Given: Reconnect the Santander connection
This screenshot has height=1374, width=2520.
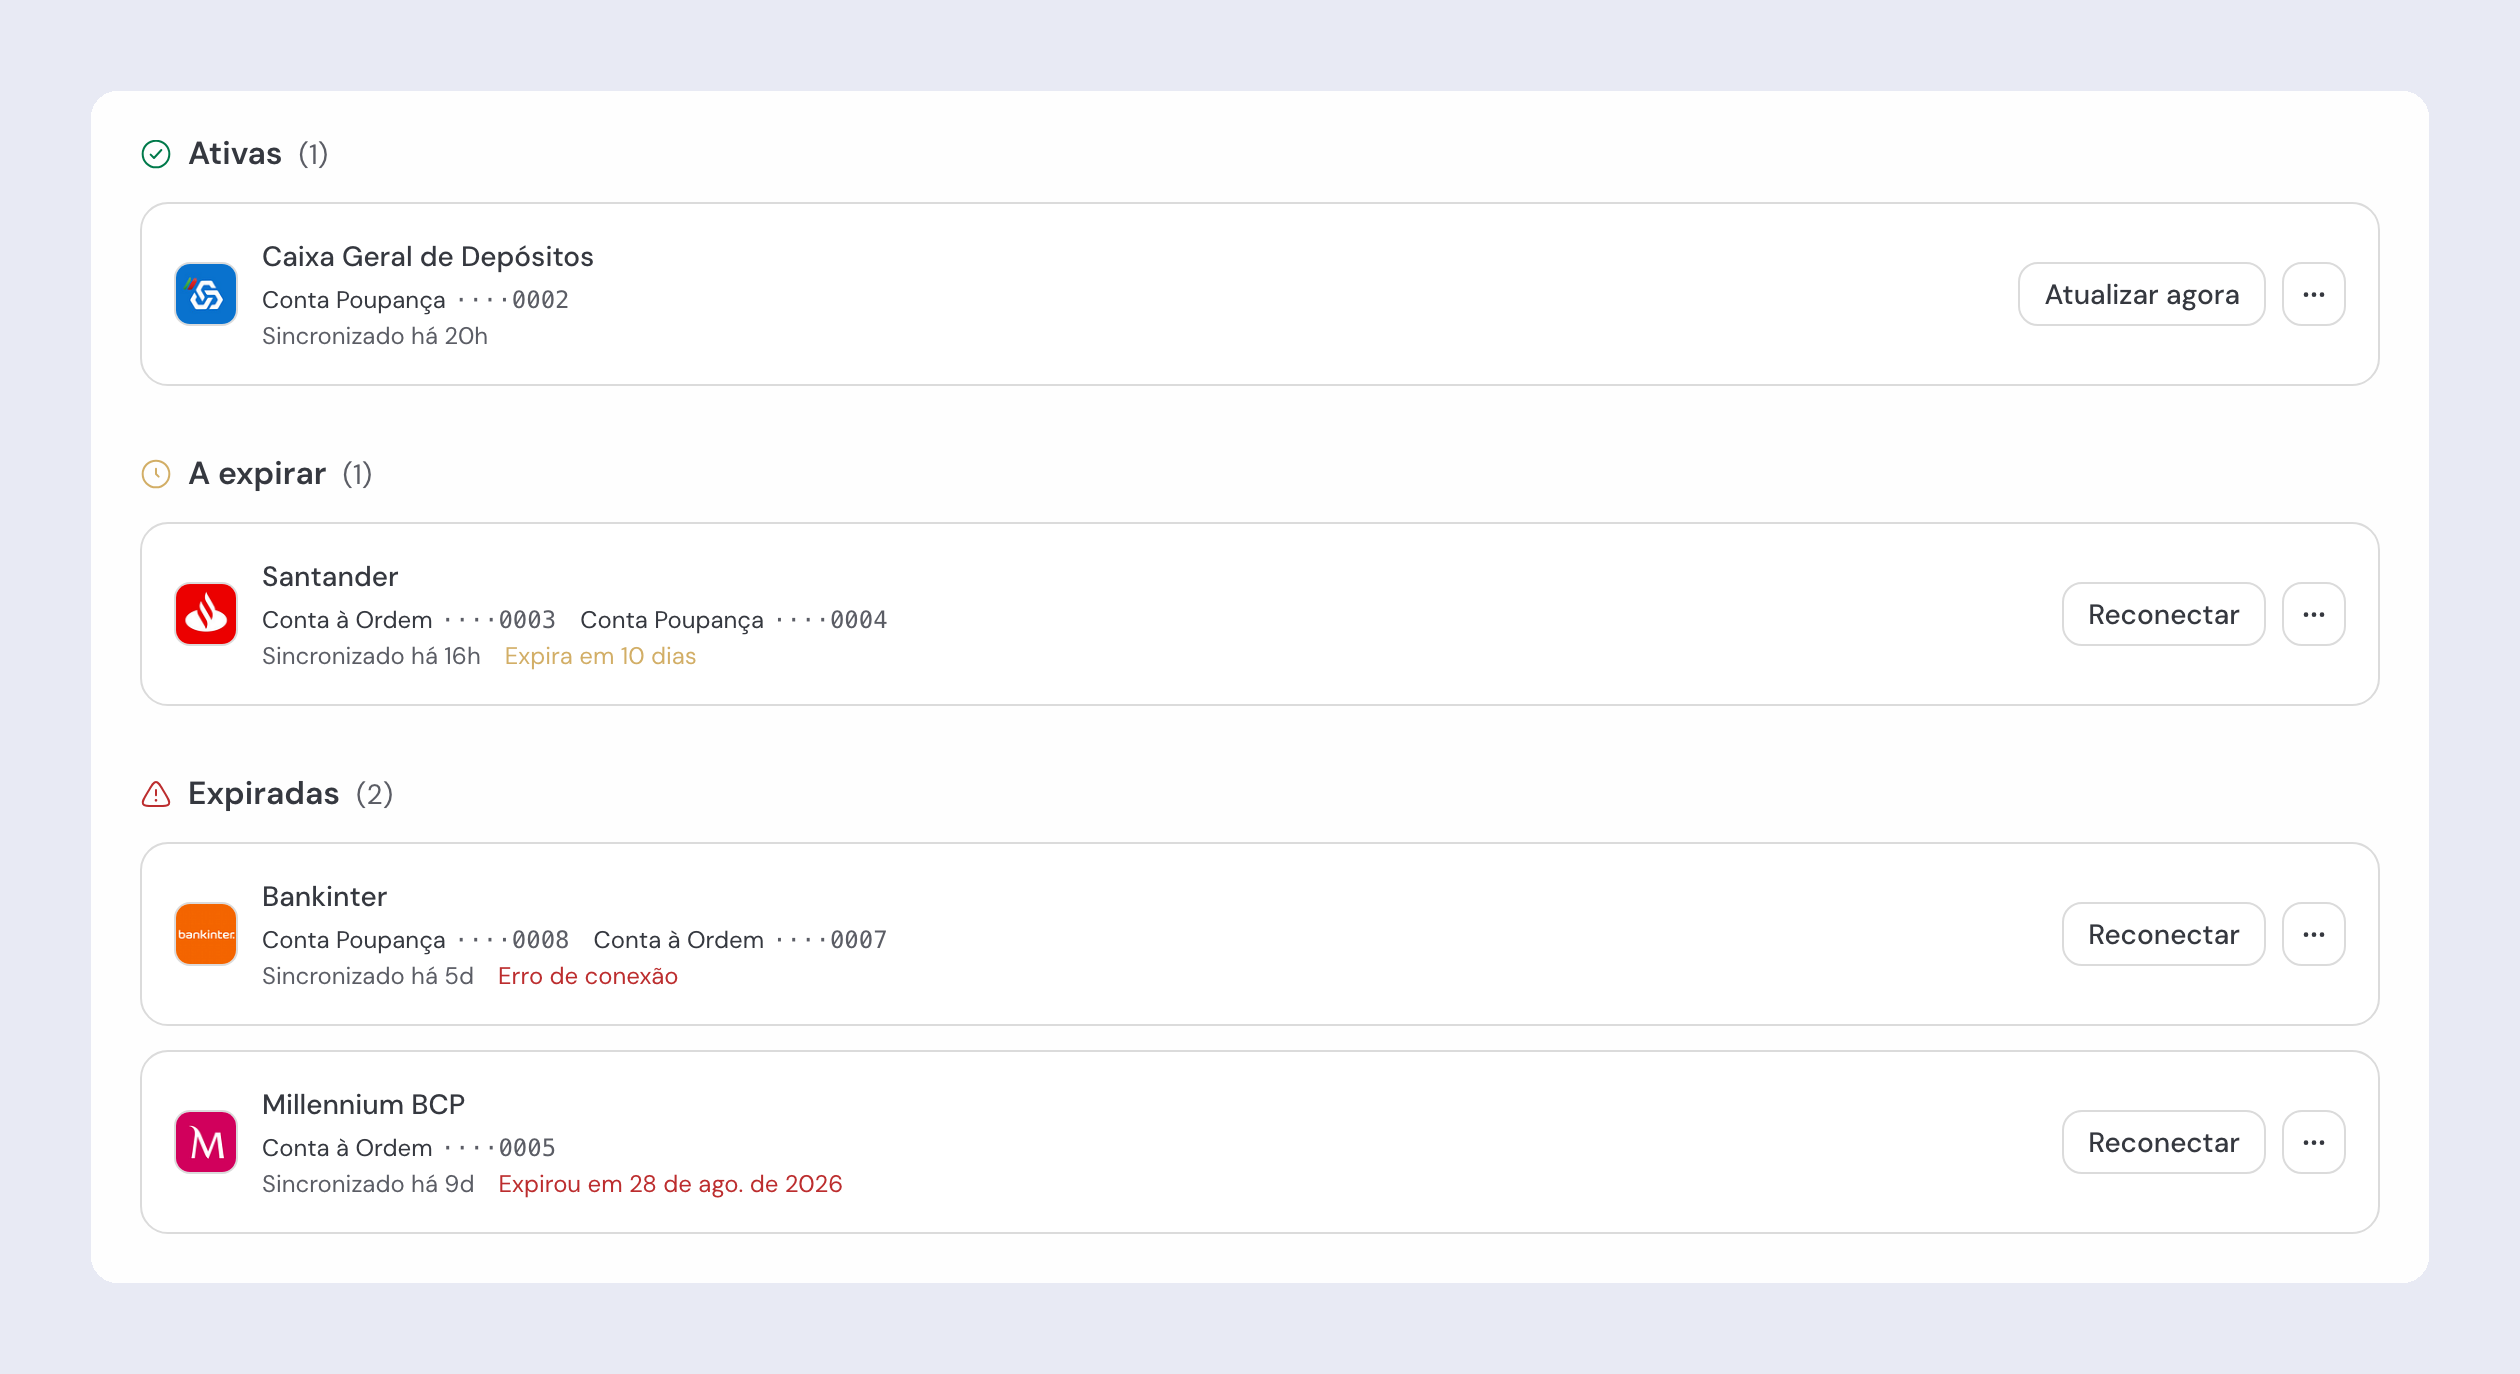Looking at the screenshot, I should (x=2164, y=614).
